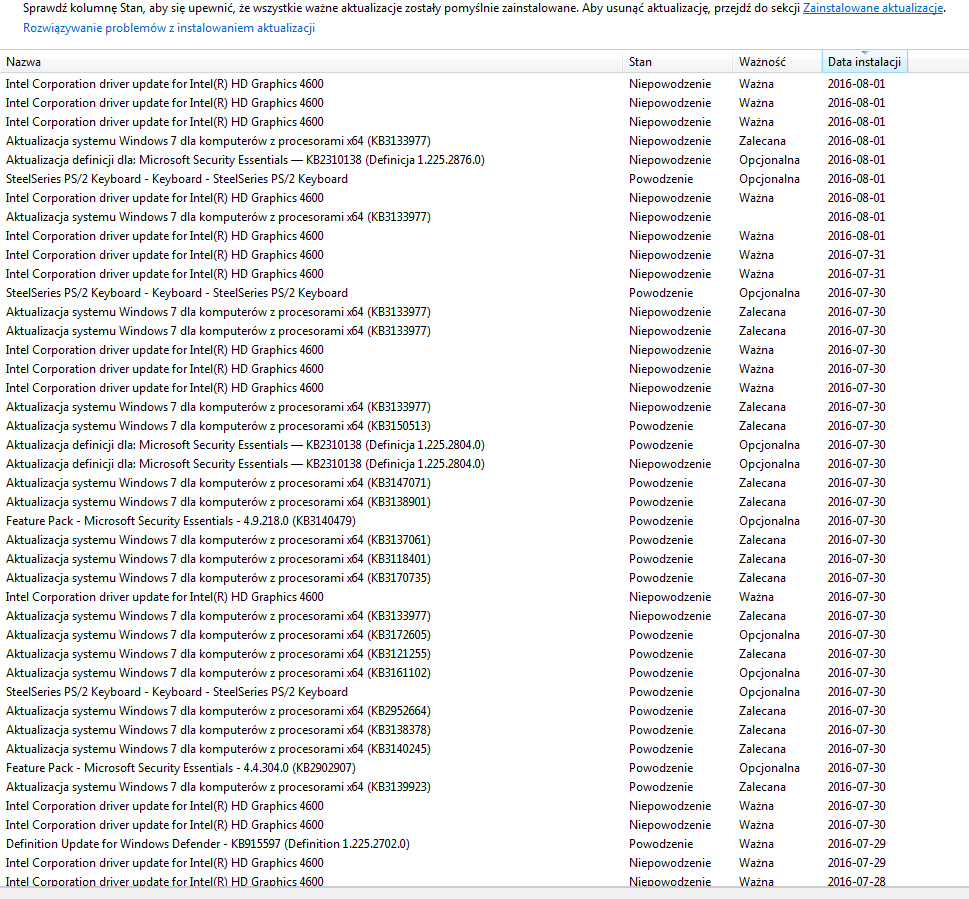This screenshot has height=899, width=969.
Task: Click the Opcjonalna cell in the KB2902907 row
Action: tap(769, 768)
